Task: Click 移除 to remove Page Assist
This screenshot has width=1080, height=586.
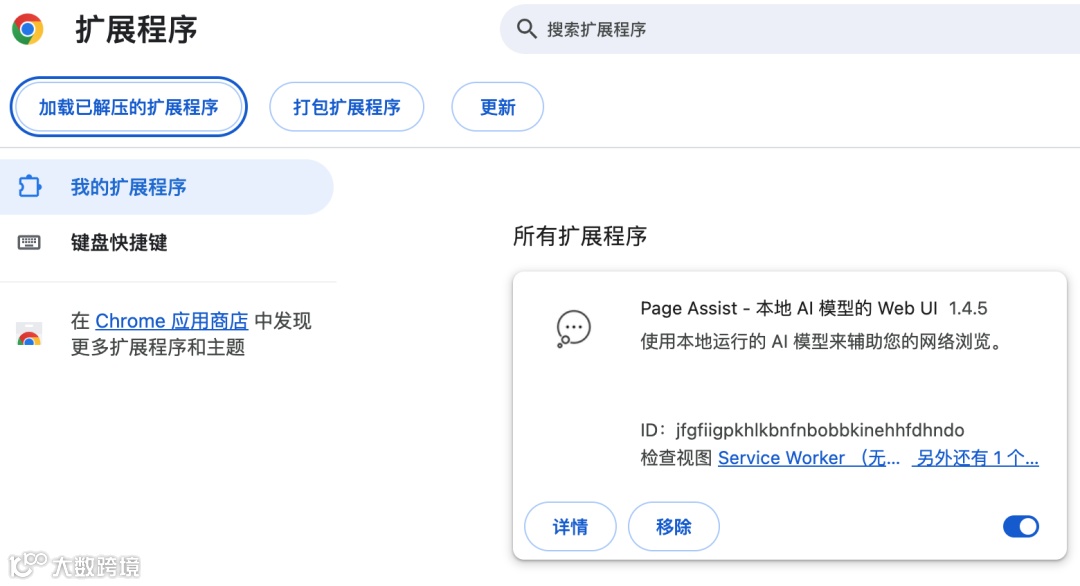Action: [674, 527]
